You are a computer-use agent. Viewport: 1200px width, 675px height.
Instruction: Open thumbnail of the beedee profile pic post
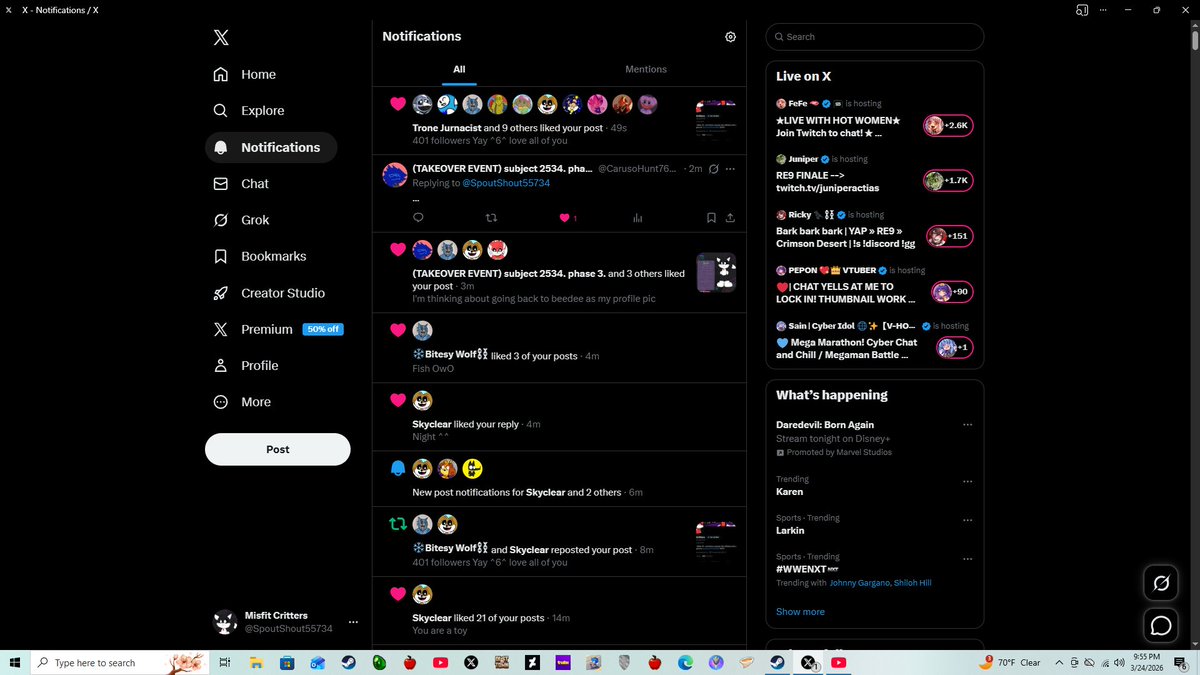click(716, 272)
